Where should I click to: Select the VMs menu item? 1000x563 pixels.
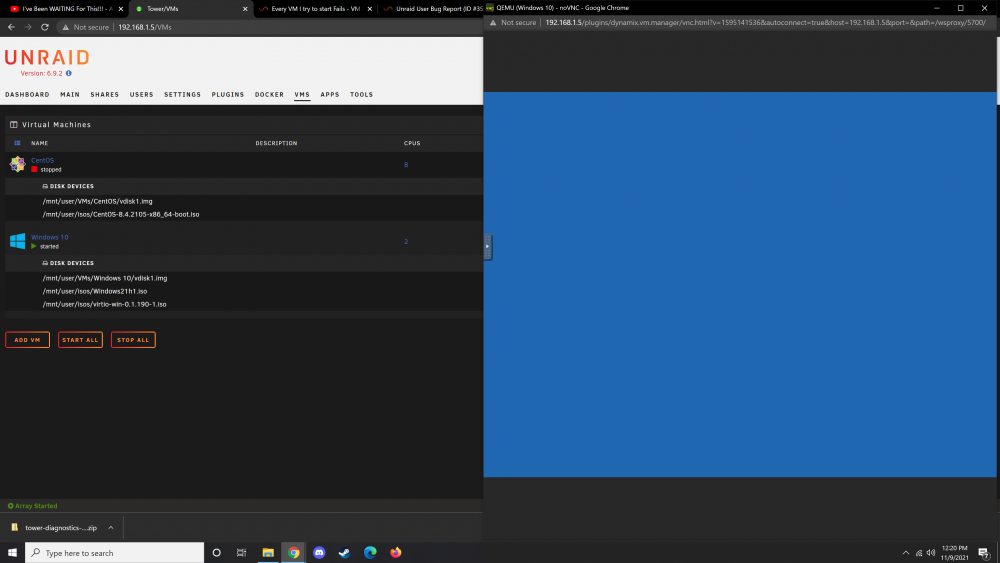tap(302, 94)
